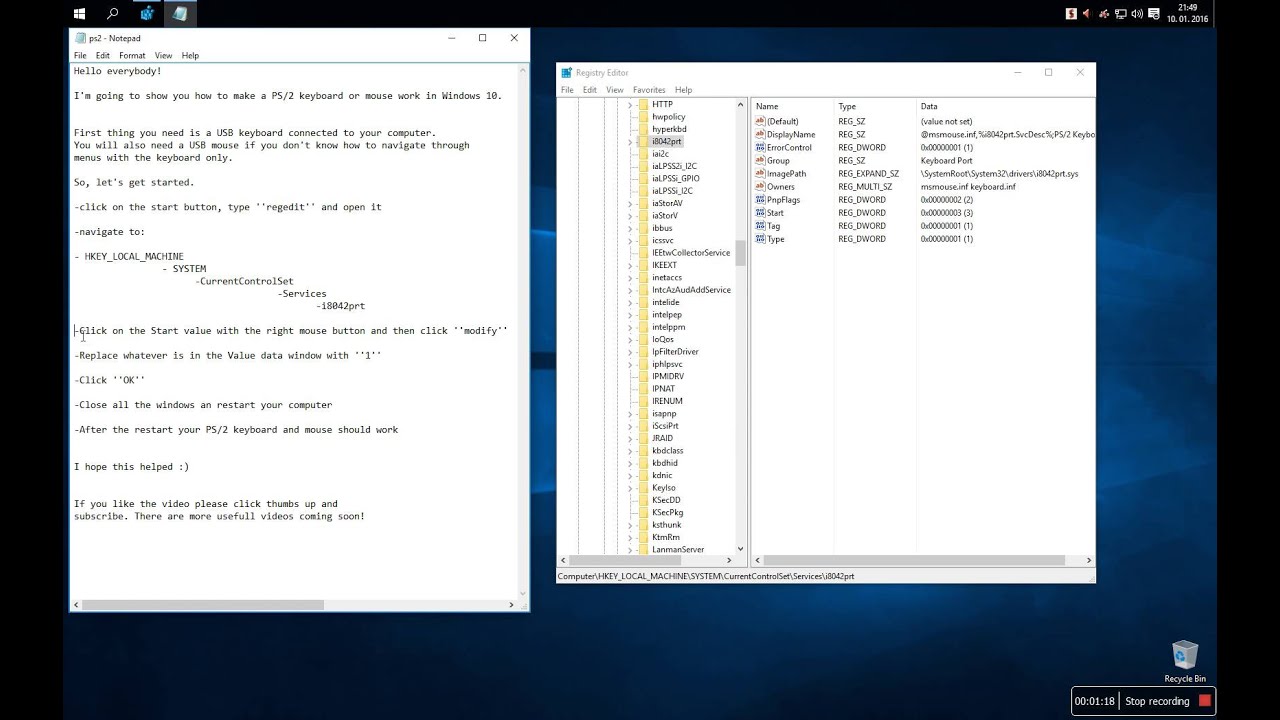This screenshot has height=720, width=1280.
Task: Open Registry Editor Help menu
Action: [x=683, y=90]
